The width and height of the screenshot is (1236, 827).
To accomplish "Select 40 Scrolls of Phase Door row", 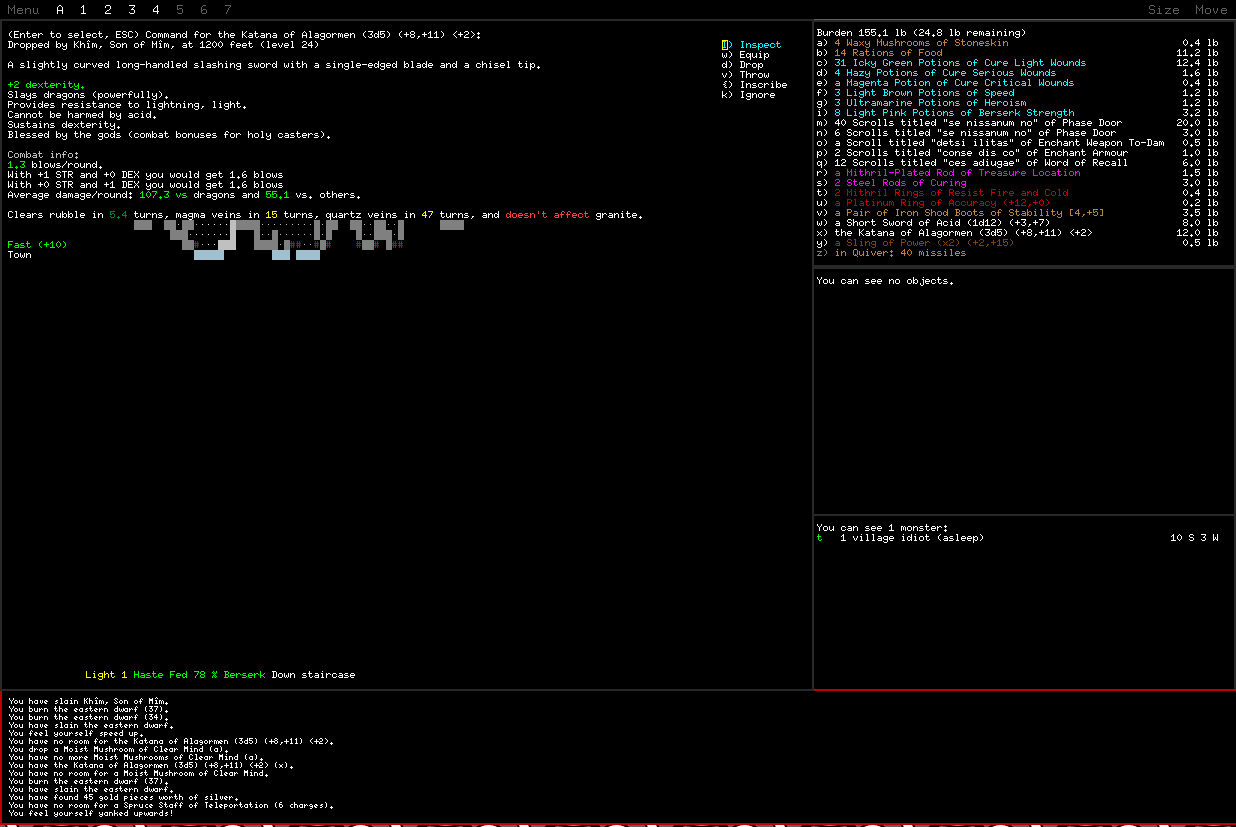I will [x=1017, y=123].
